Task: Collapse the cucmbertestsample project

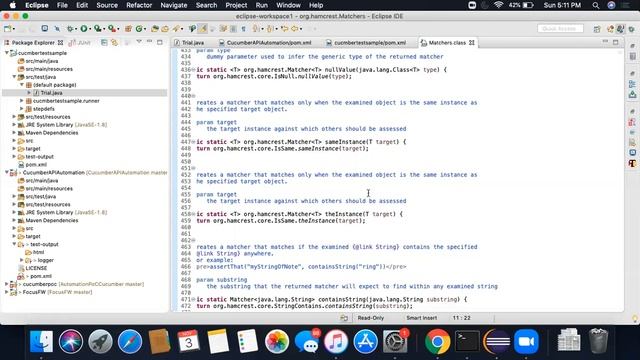Action: click(x=7, y=53)
